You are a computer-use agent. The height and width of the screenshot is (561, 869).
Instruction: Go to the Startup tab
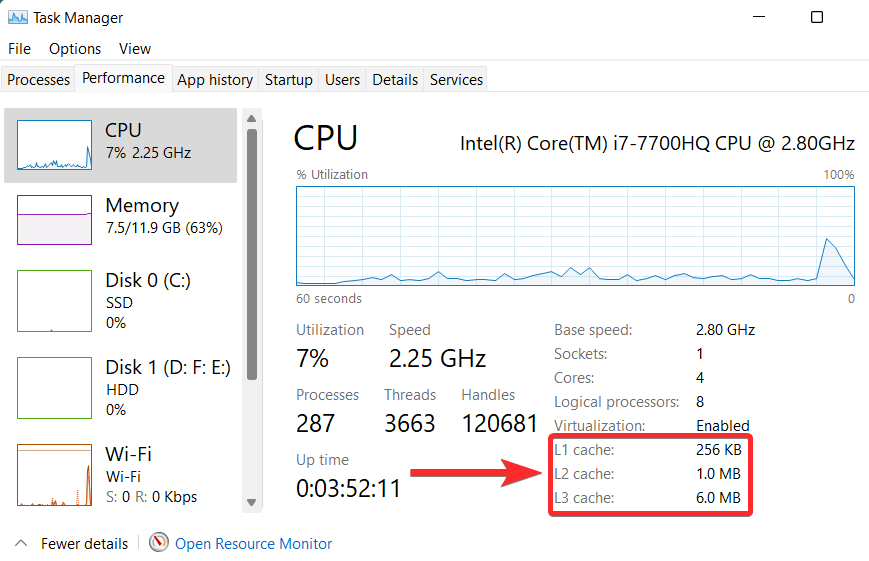289,80
